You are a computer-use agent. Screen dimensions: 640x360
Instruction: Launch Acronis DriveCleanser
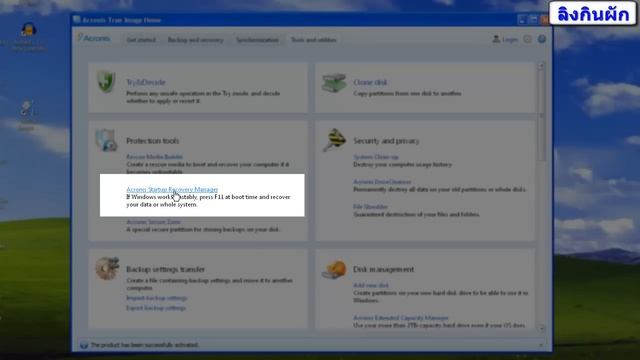(382, 182)
